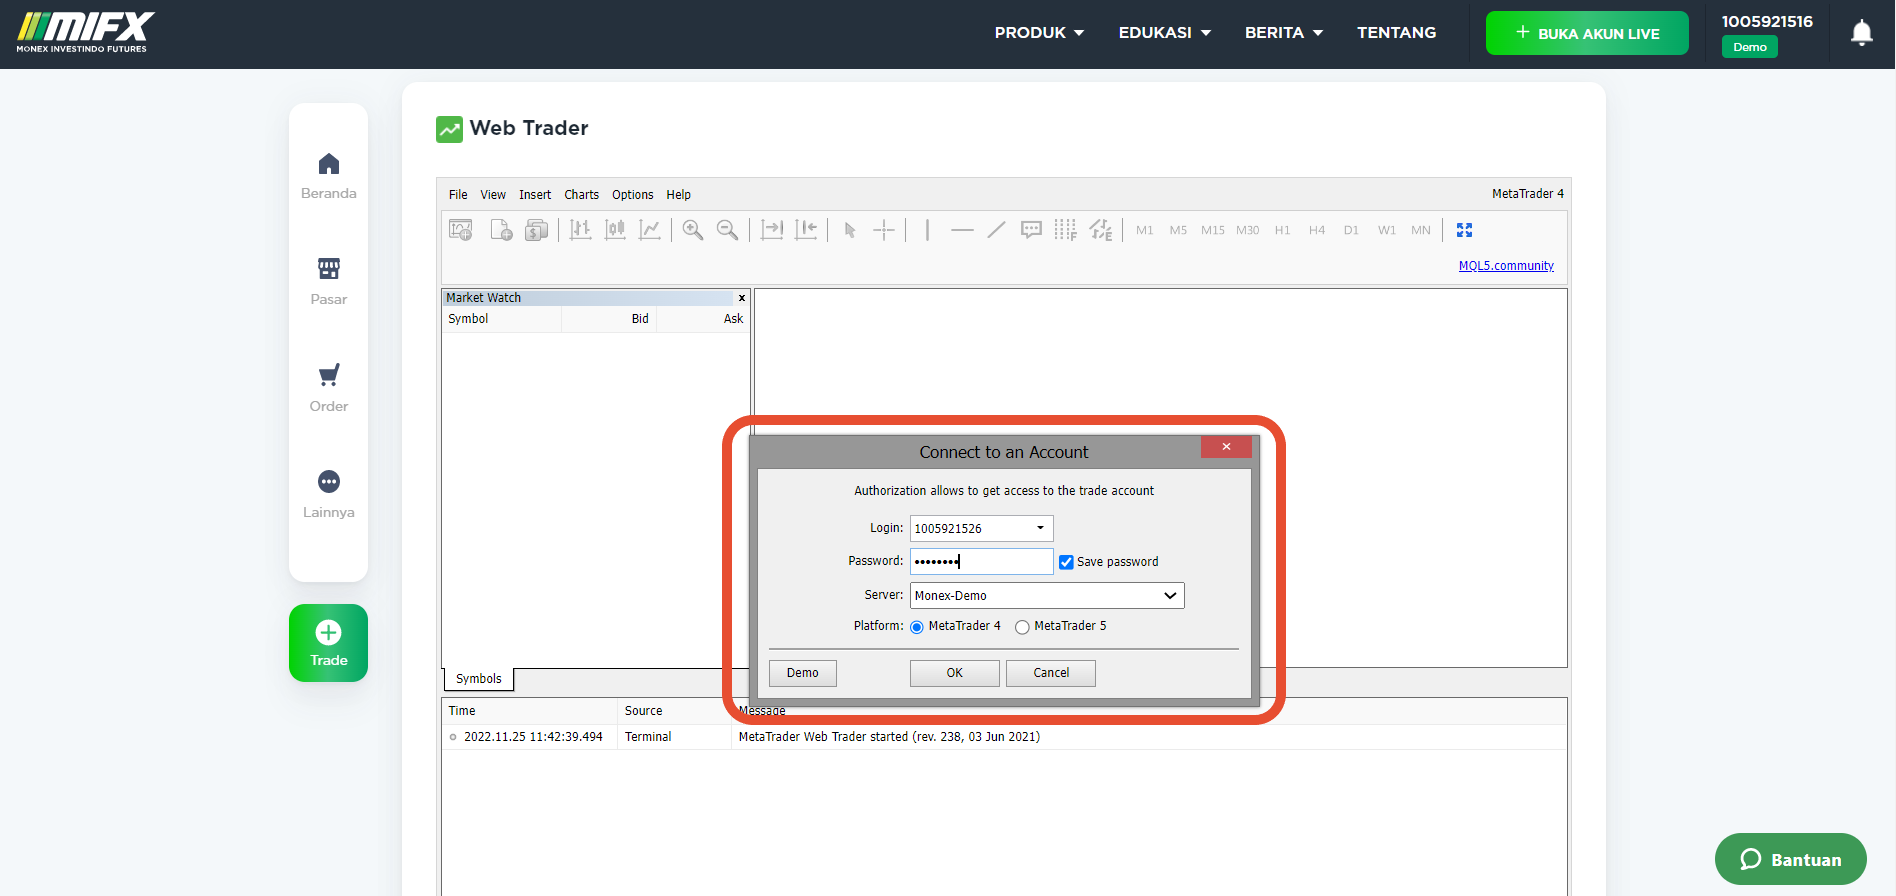The image size is (1896, 896).
Task: Open Beranda home in sidebar
Action: [328, 176]
